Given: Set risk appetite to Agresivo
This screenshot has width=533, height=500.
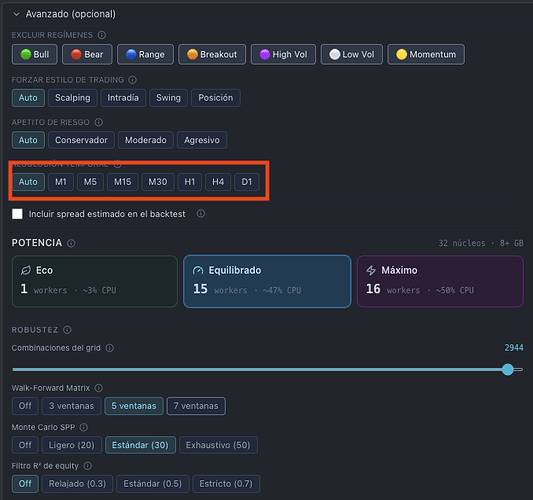Looking at the screenshot, I should point(202,140).
